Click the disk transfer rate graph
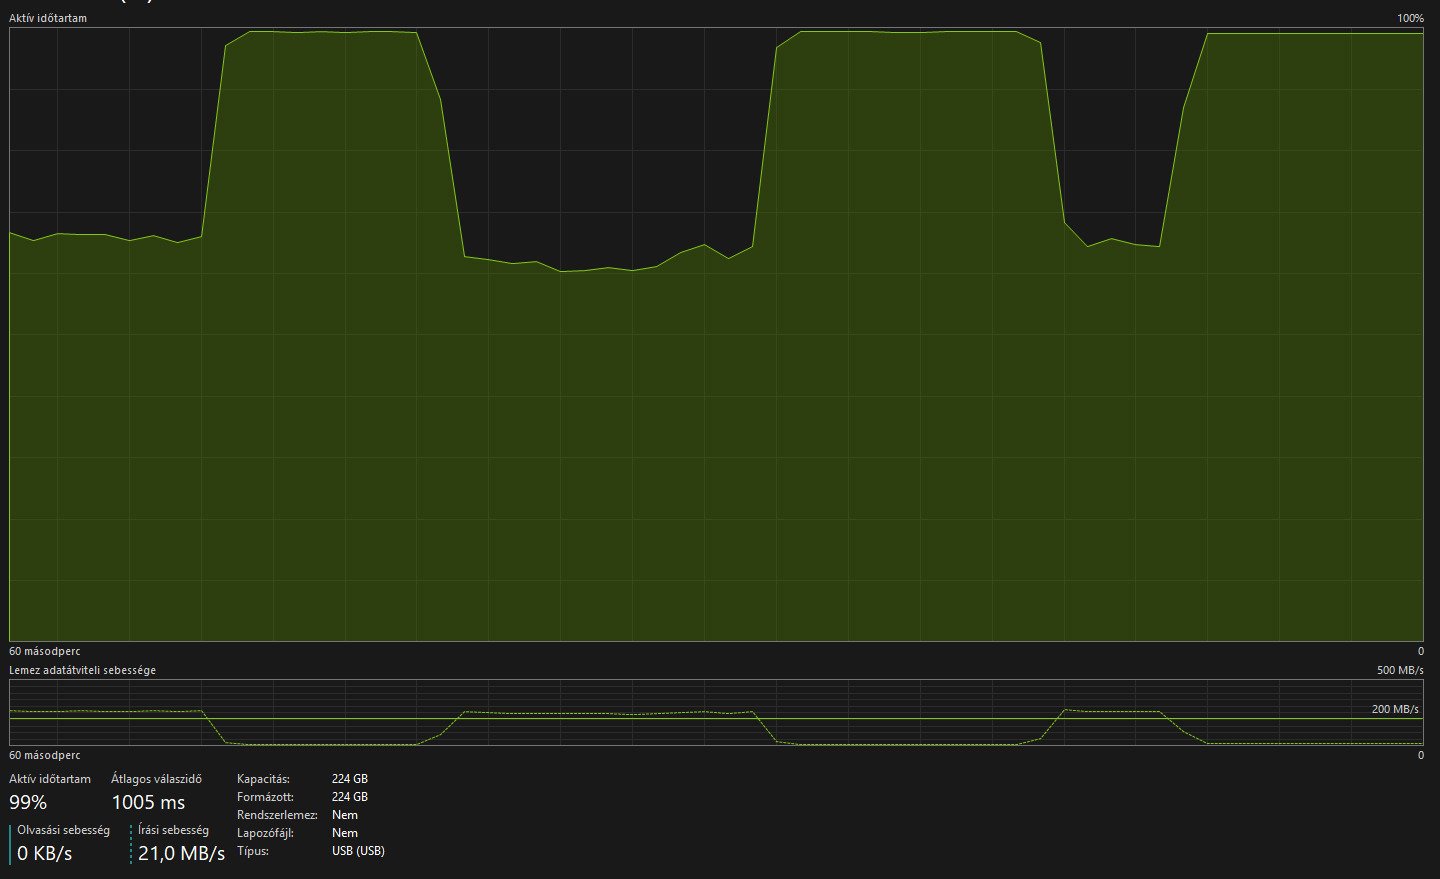 [716, 713]
